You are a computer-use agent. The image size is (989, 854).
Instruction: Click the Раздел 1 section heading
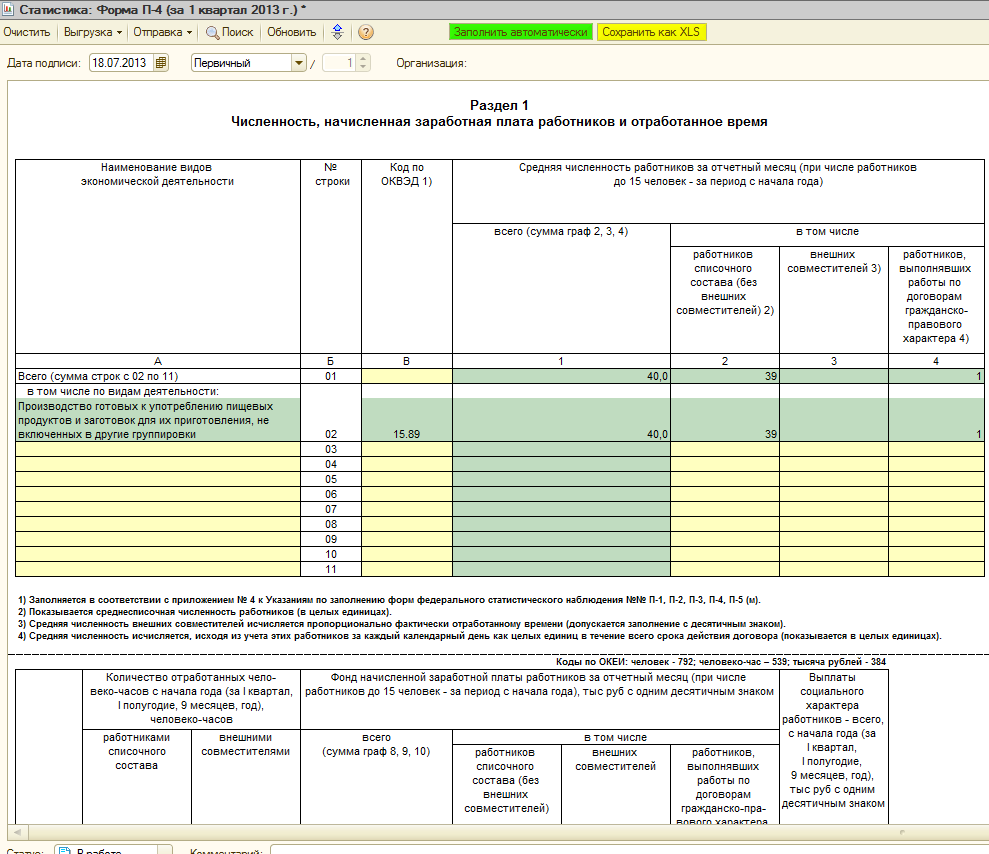tap(499, 105)
